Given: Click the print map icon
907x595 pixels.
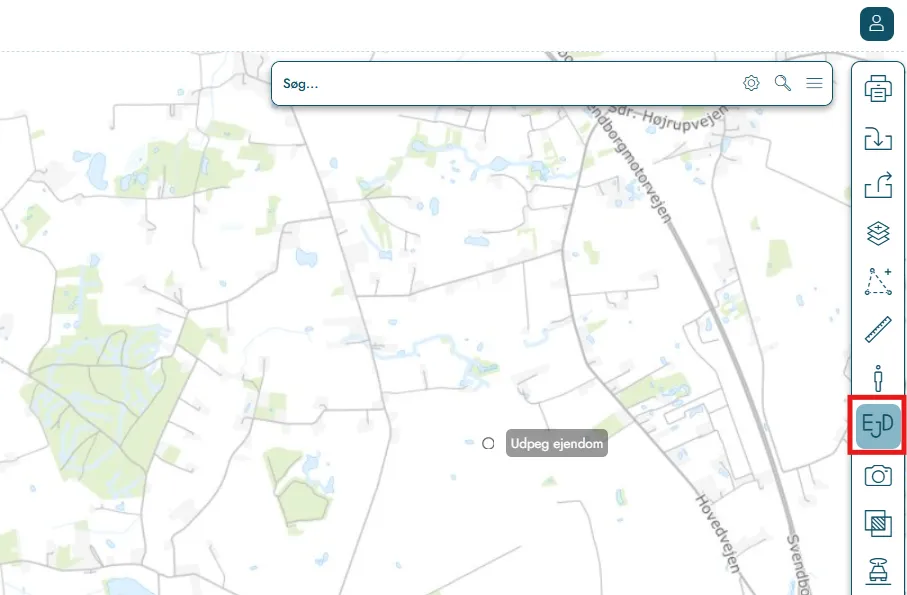Looking at the screenshot, I should pyautogui.click(x=877, y=90).
